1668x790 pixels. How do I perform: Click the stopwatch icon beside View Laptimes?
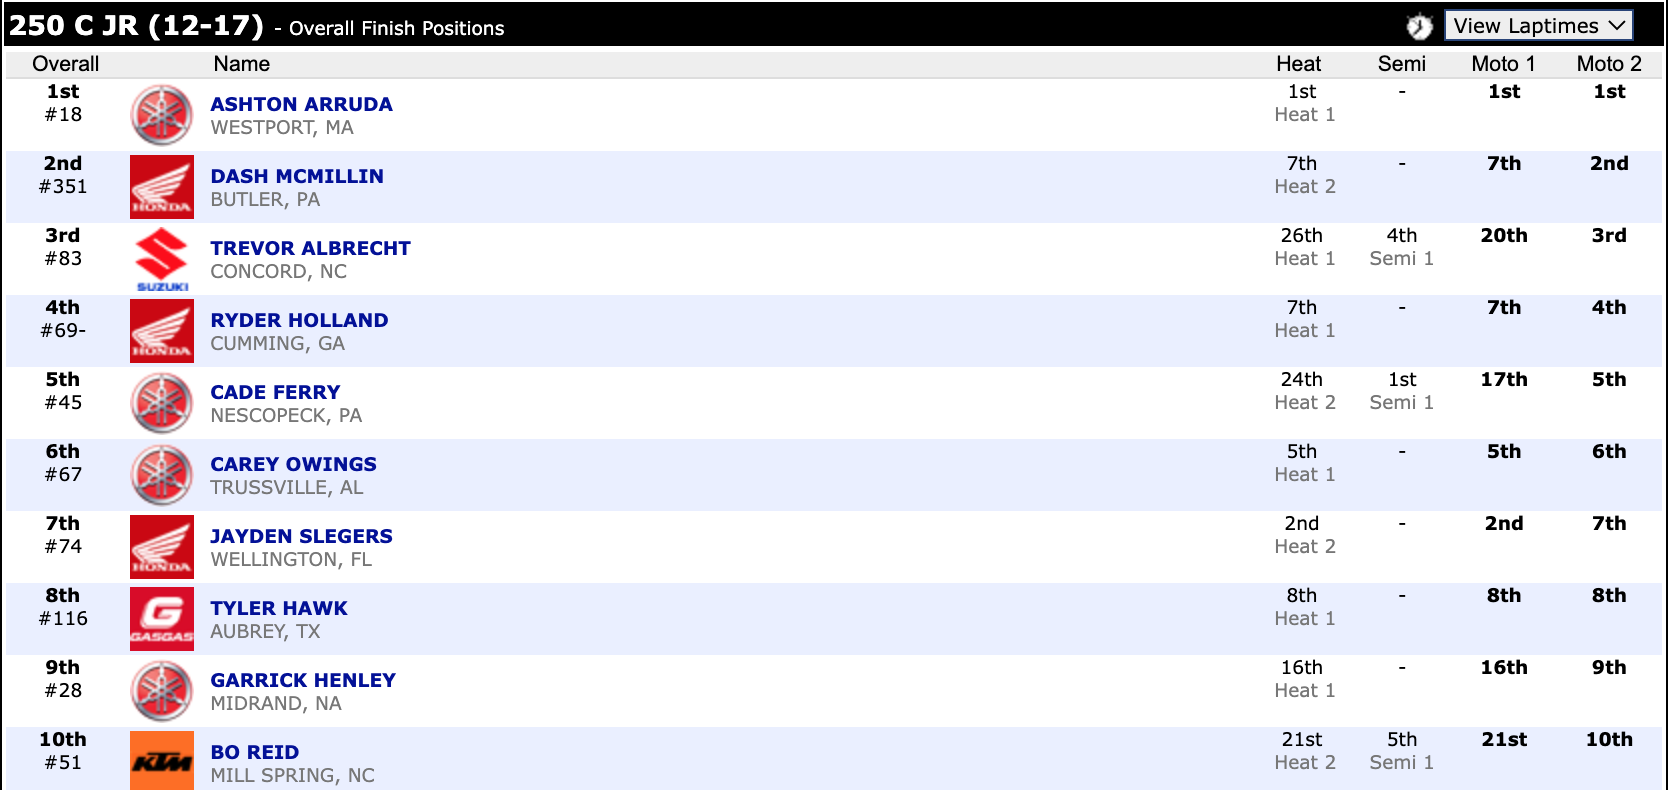click(x=1419, y=27)
